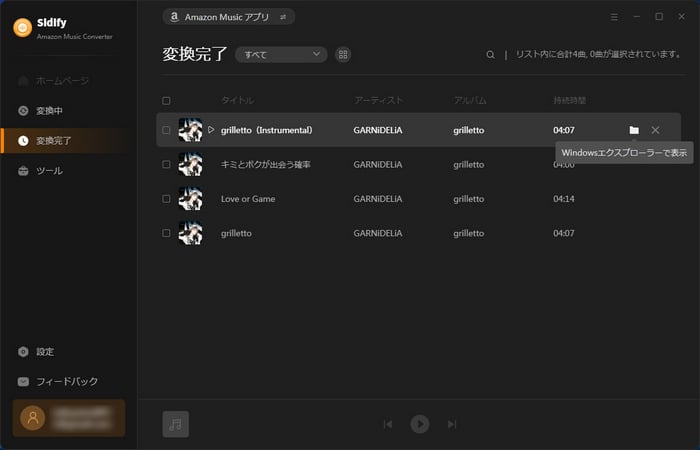
Task: Switch to grid view icon
Action: pos(343,54)
